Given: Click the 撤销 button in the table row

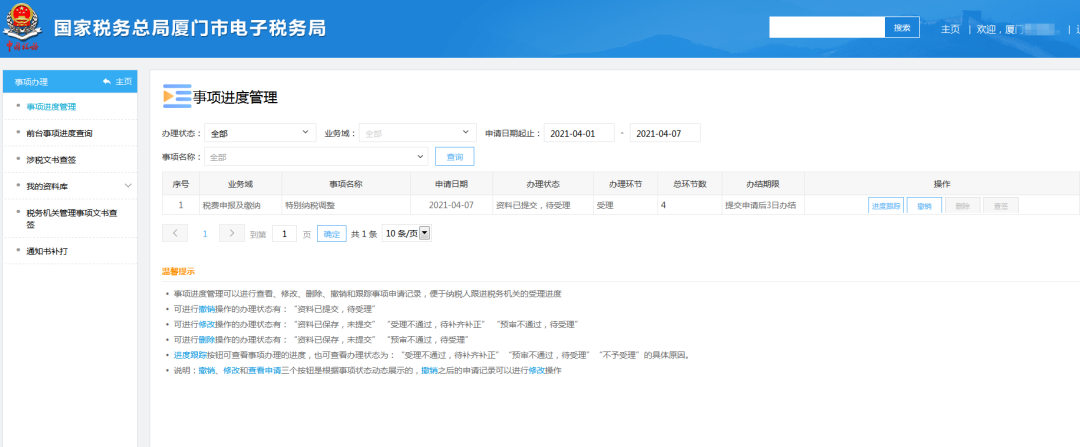Looking at the screenshot, I should (x=923, y=205).
